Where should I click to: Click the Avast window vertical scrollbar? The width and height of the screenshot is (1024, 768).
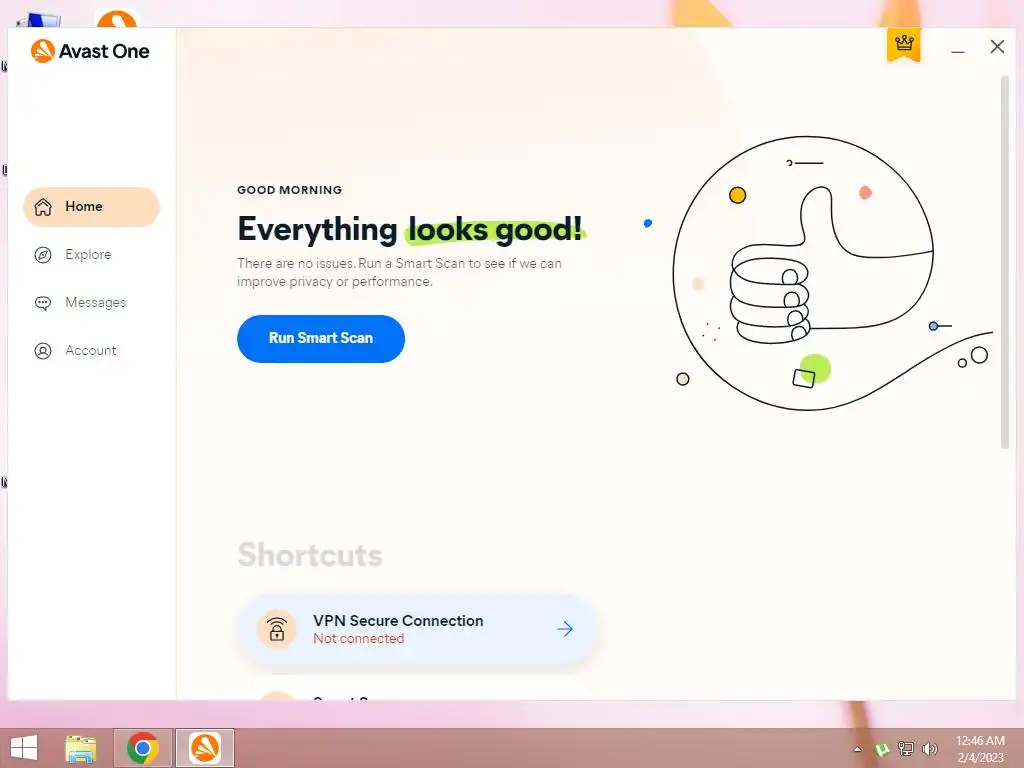(x=1005, y=261)
